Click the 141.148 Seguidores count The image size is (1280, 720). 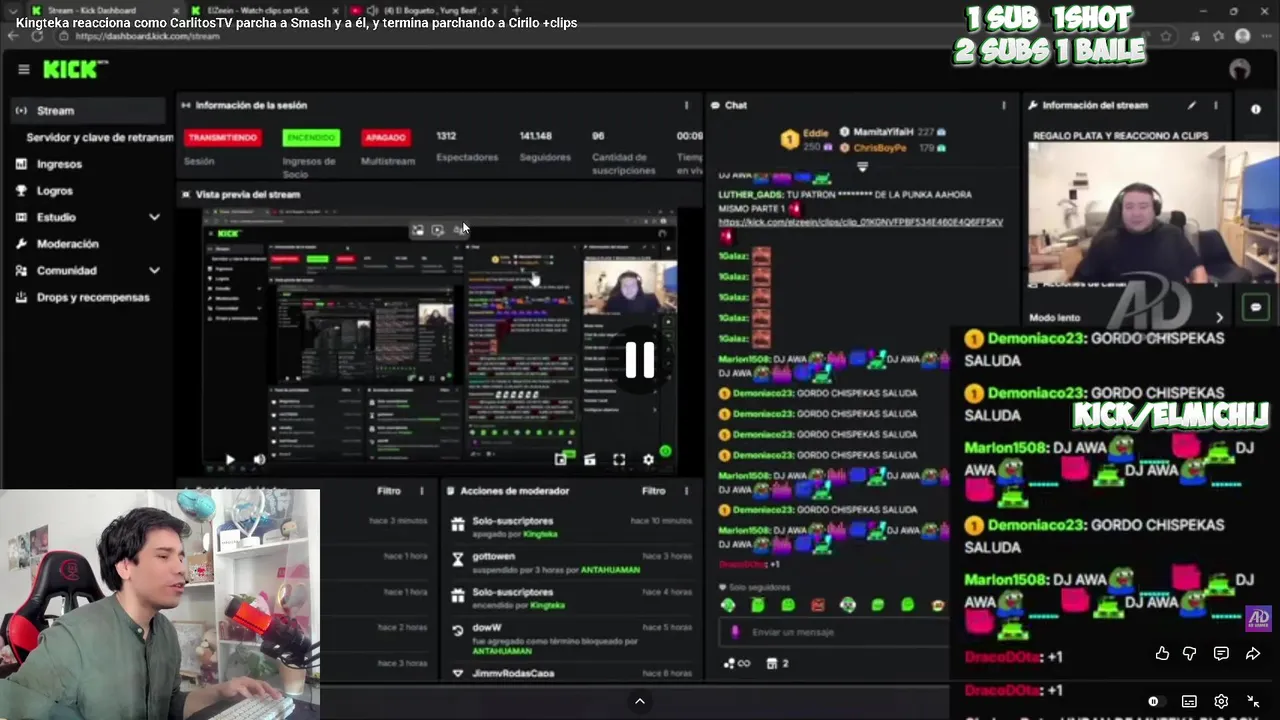click(535, 136)
